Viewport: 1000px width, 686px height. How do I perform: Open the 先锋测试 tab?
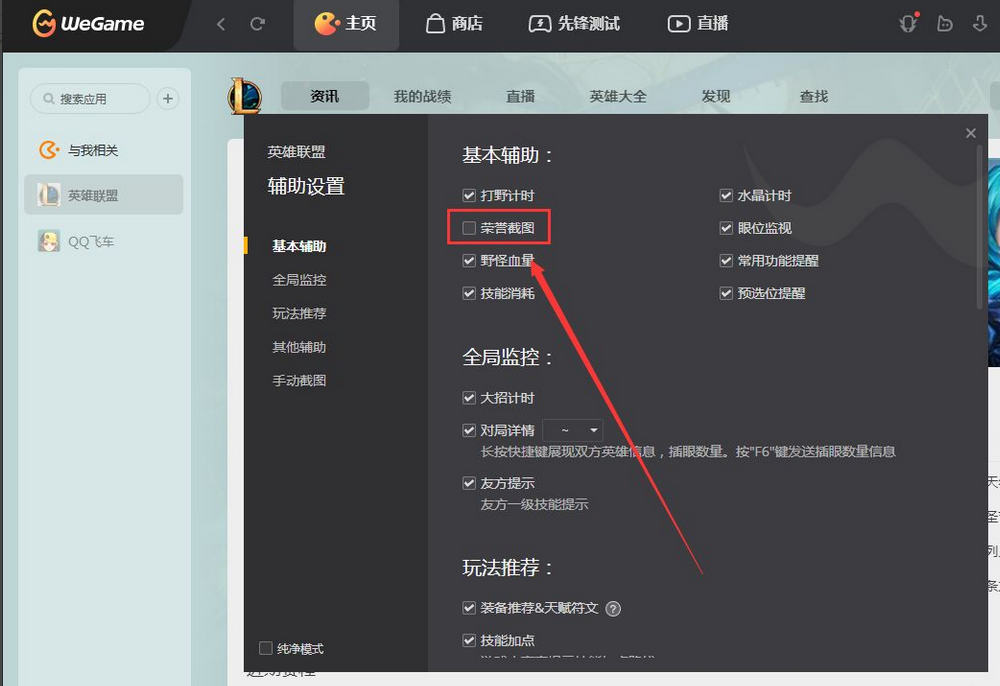pyautogui.click(x=574, y=24)
